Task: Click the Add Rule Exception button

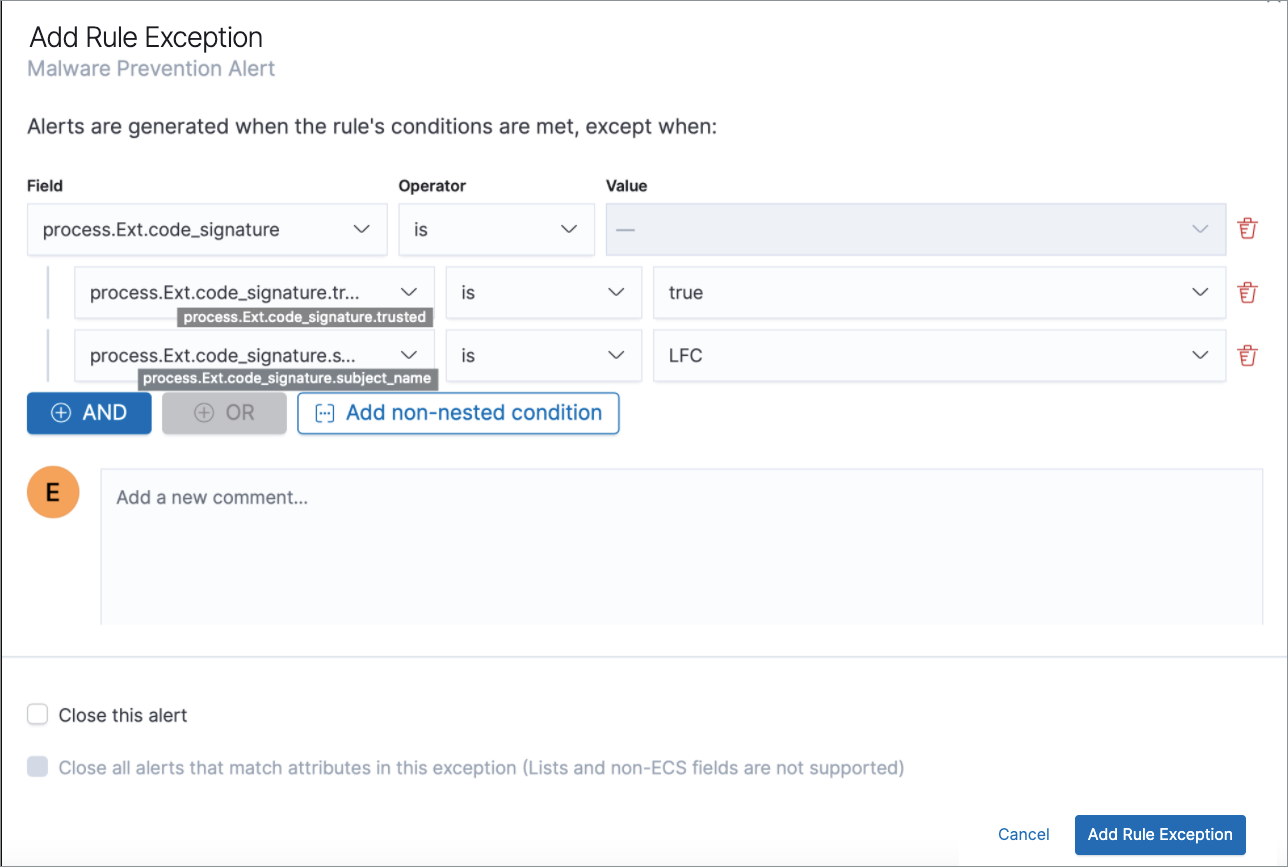Action: tap(1160, 834)
